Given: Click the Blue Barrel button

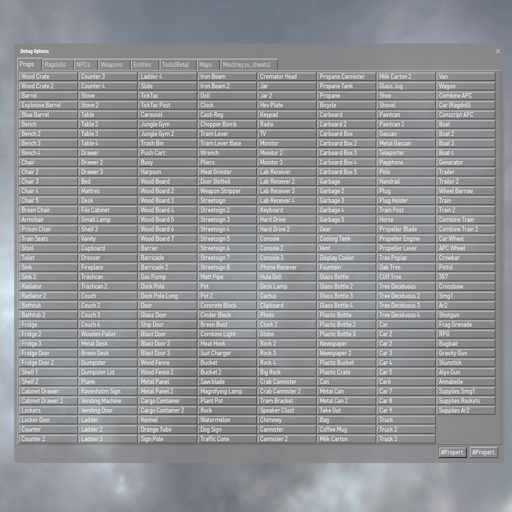Looking at the screenshot, I should (x=48, y=115).
